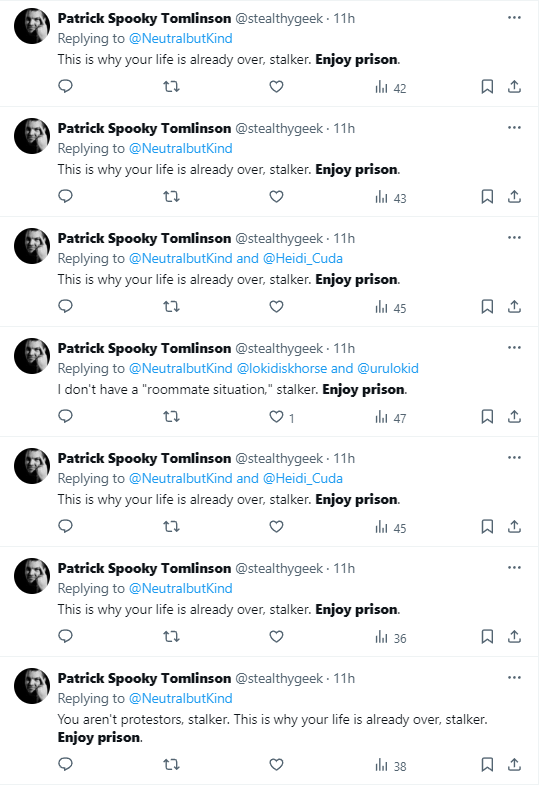Open the more options menu on the first tweet

tap(514, 18)
